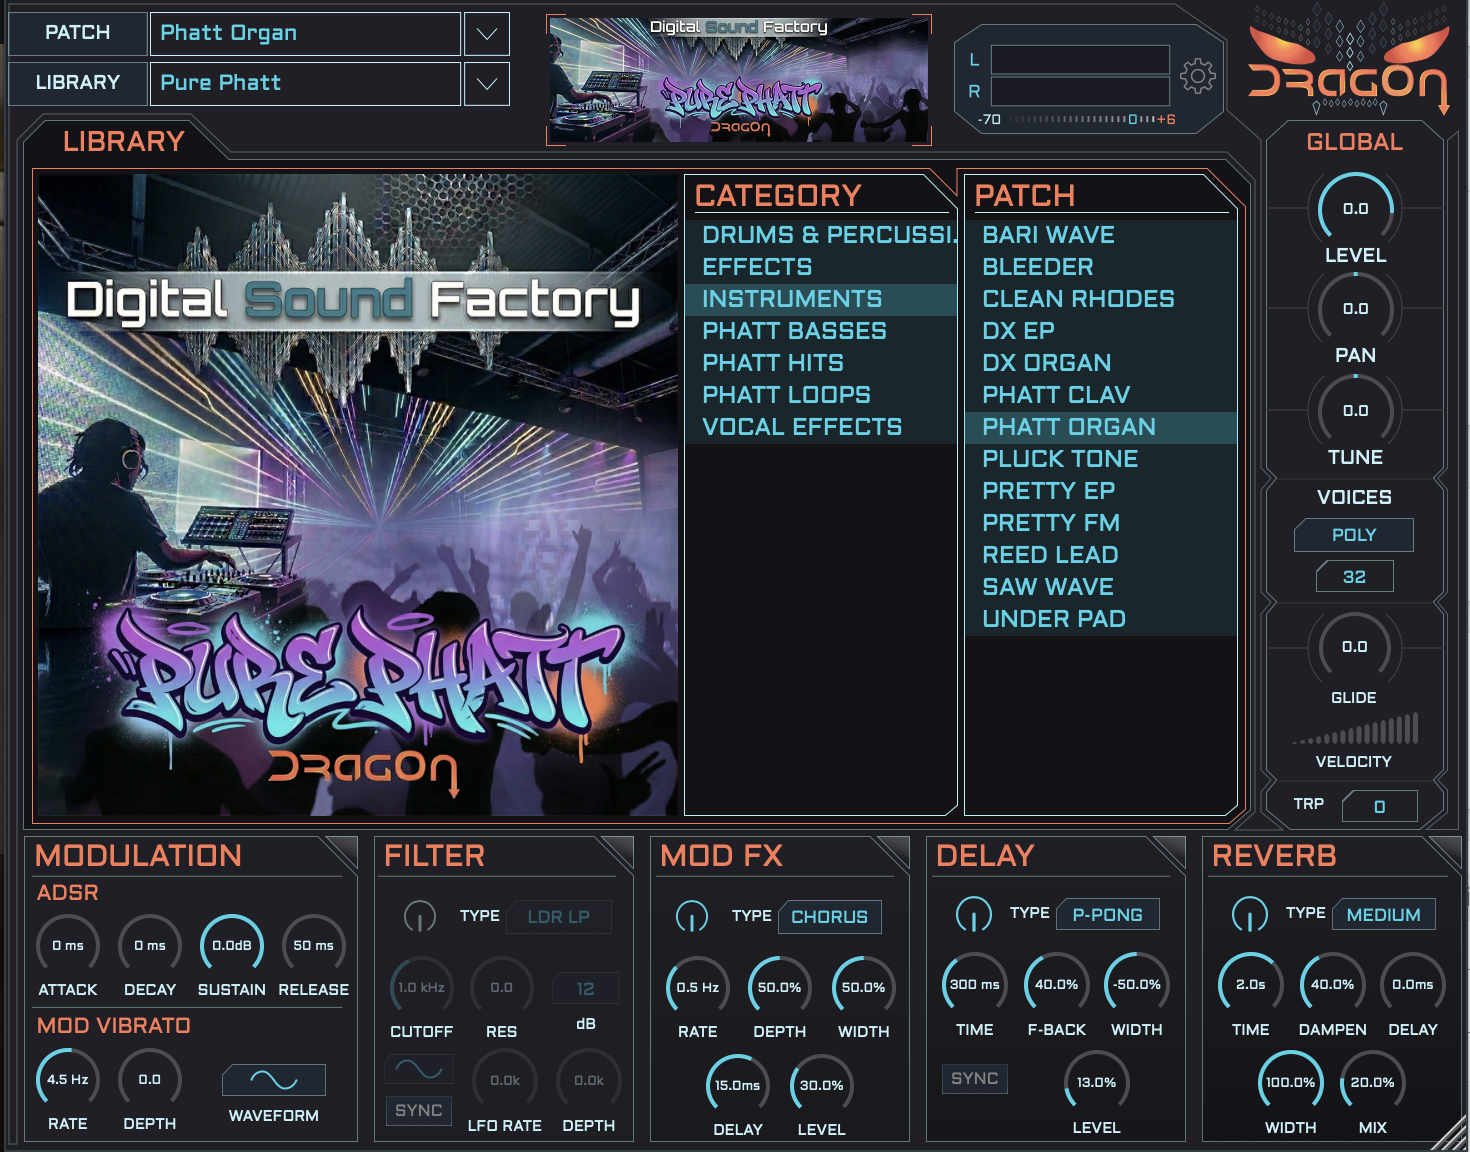The image size is (1470, 1152).
Task: Load the DX ORGAN patch
Action: tap(1101, 363)
